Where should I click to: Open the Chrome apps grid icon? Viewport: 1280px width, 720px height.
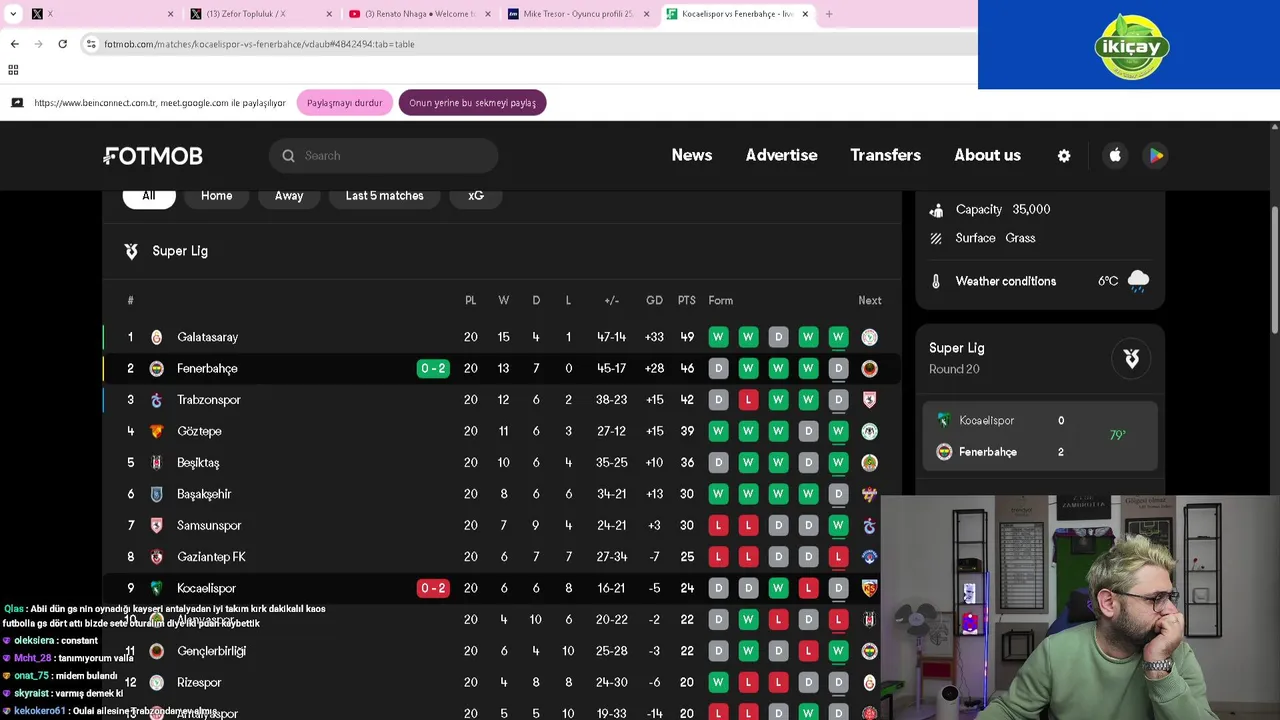click(13, 70)
